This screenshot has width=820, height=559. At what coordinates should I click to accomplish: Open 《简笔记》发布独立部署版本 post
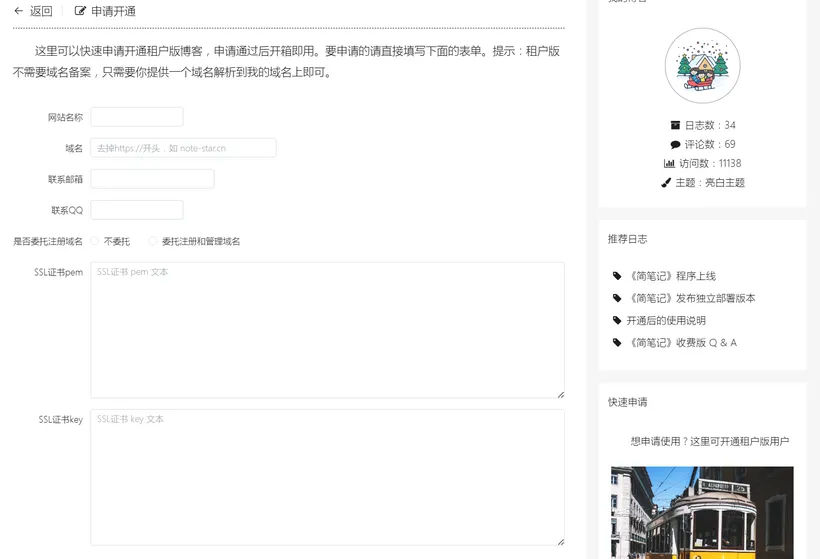691,299
